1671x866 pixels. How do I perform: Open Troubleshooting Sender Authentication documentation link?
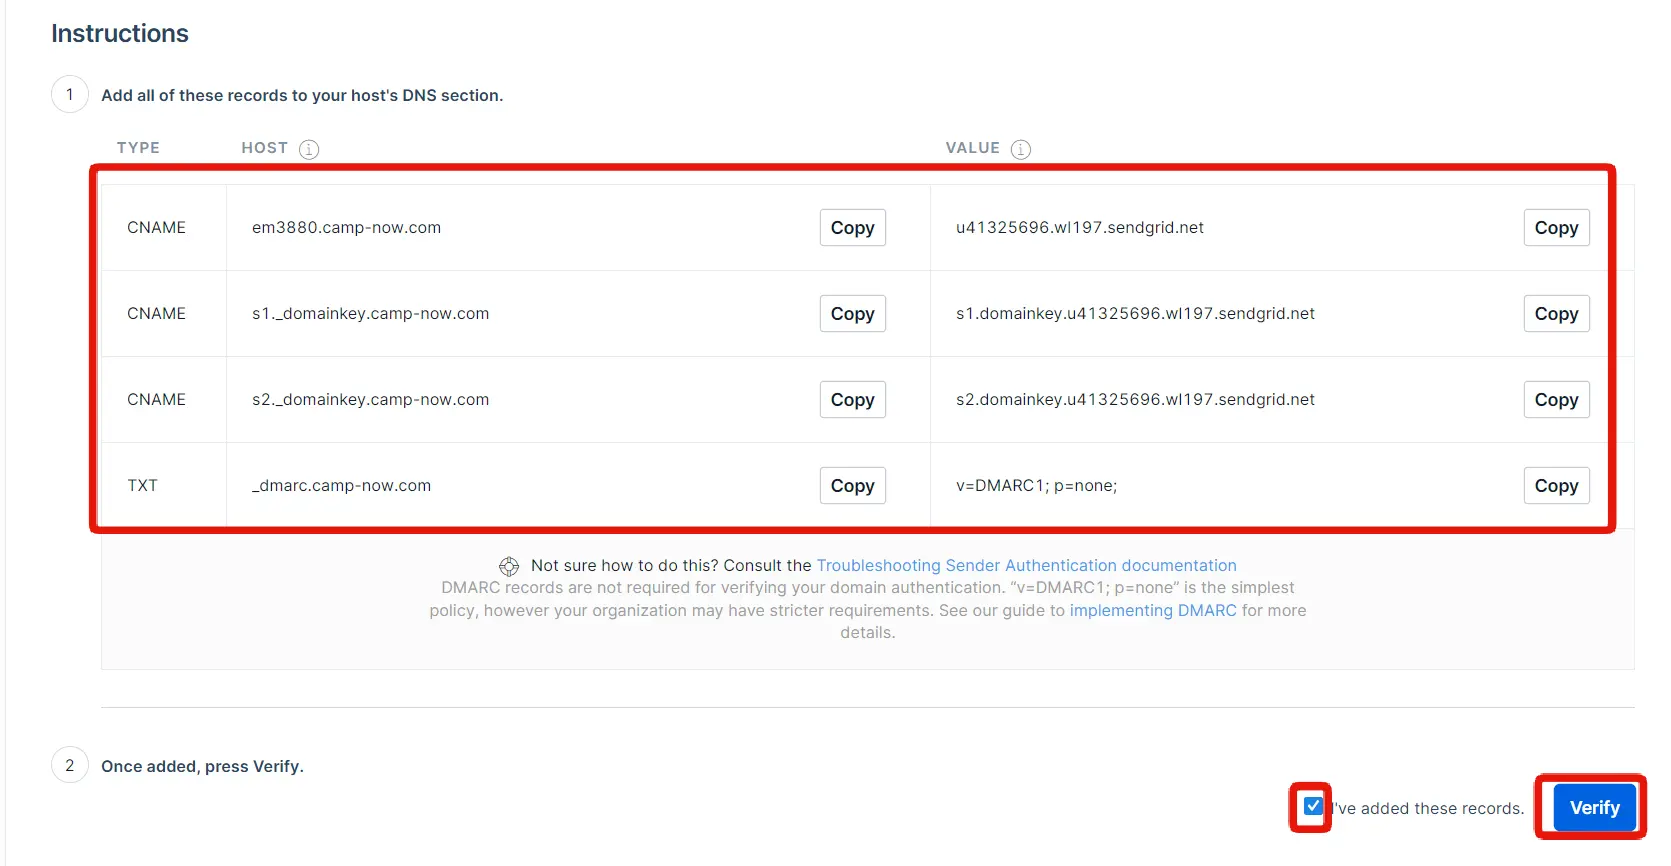(x=1026, y=566)
